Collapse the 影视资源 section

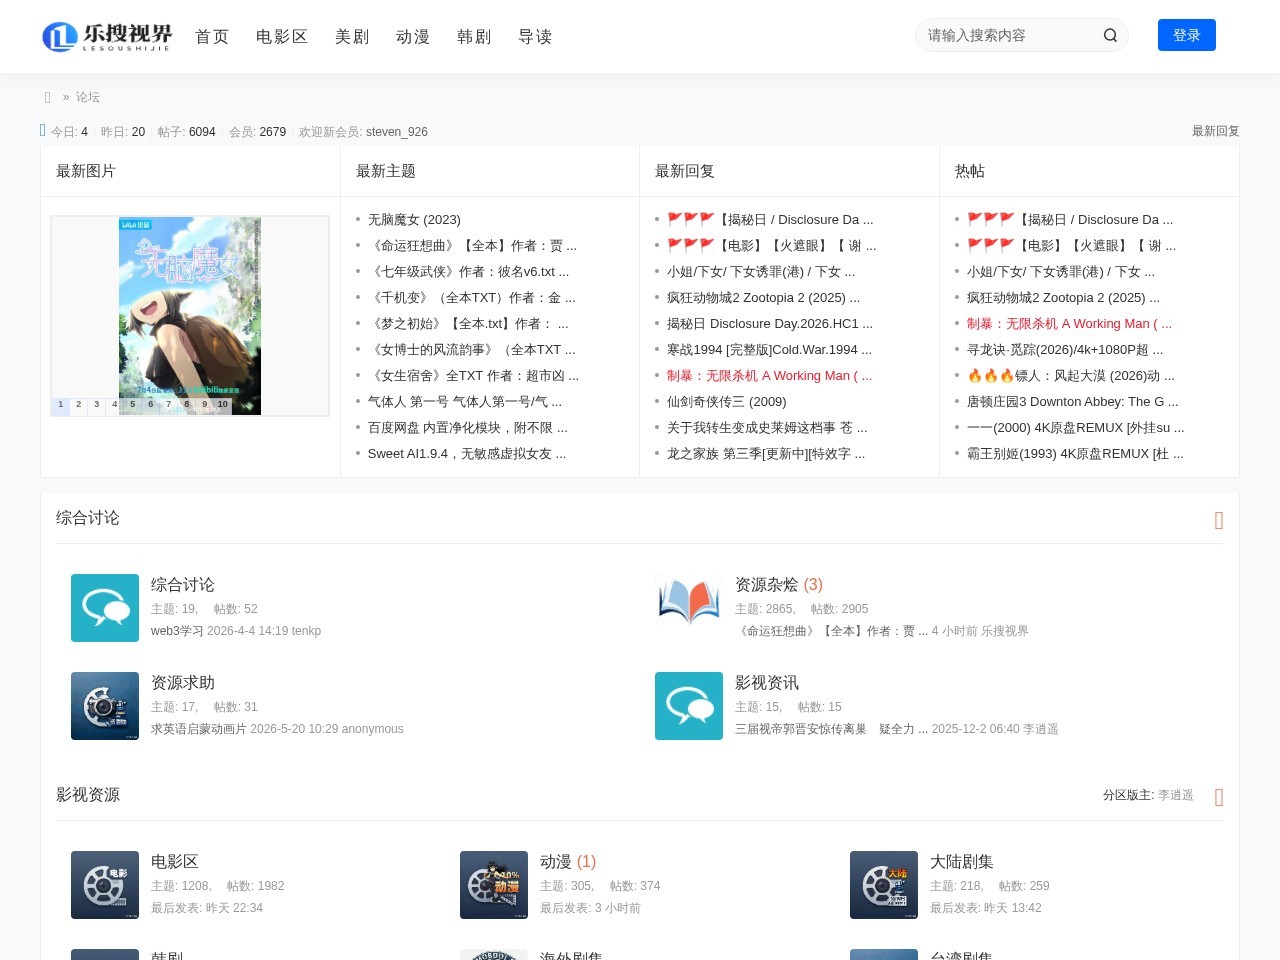coord(1219,797)
